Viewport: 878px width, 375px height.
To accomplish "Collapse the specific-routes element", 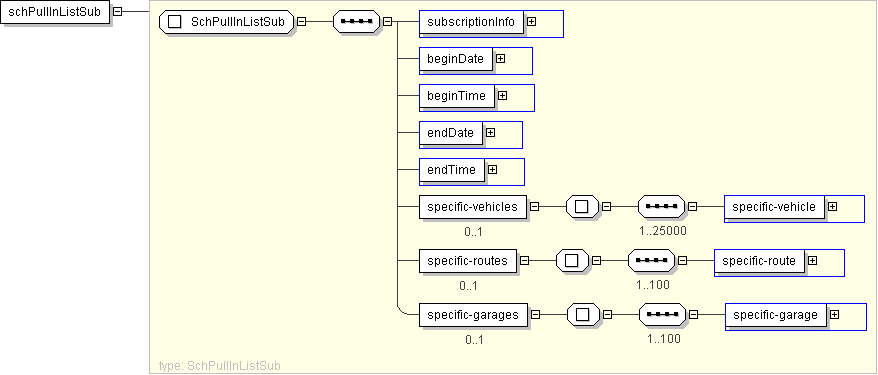I will (x=524, y=260).
